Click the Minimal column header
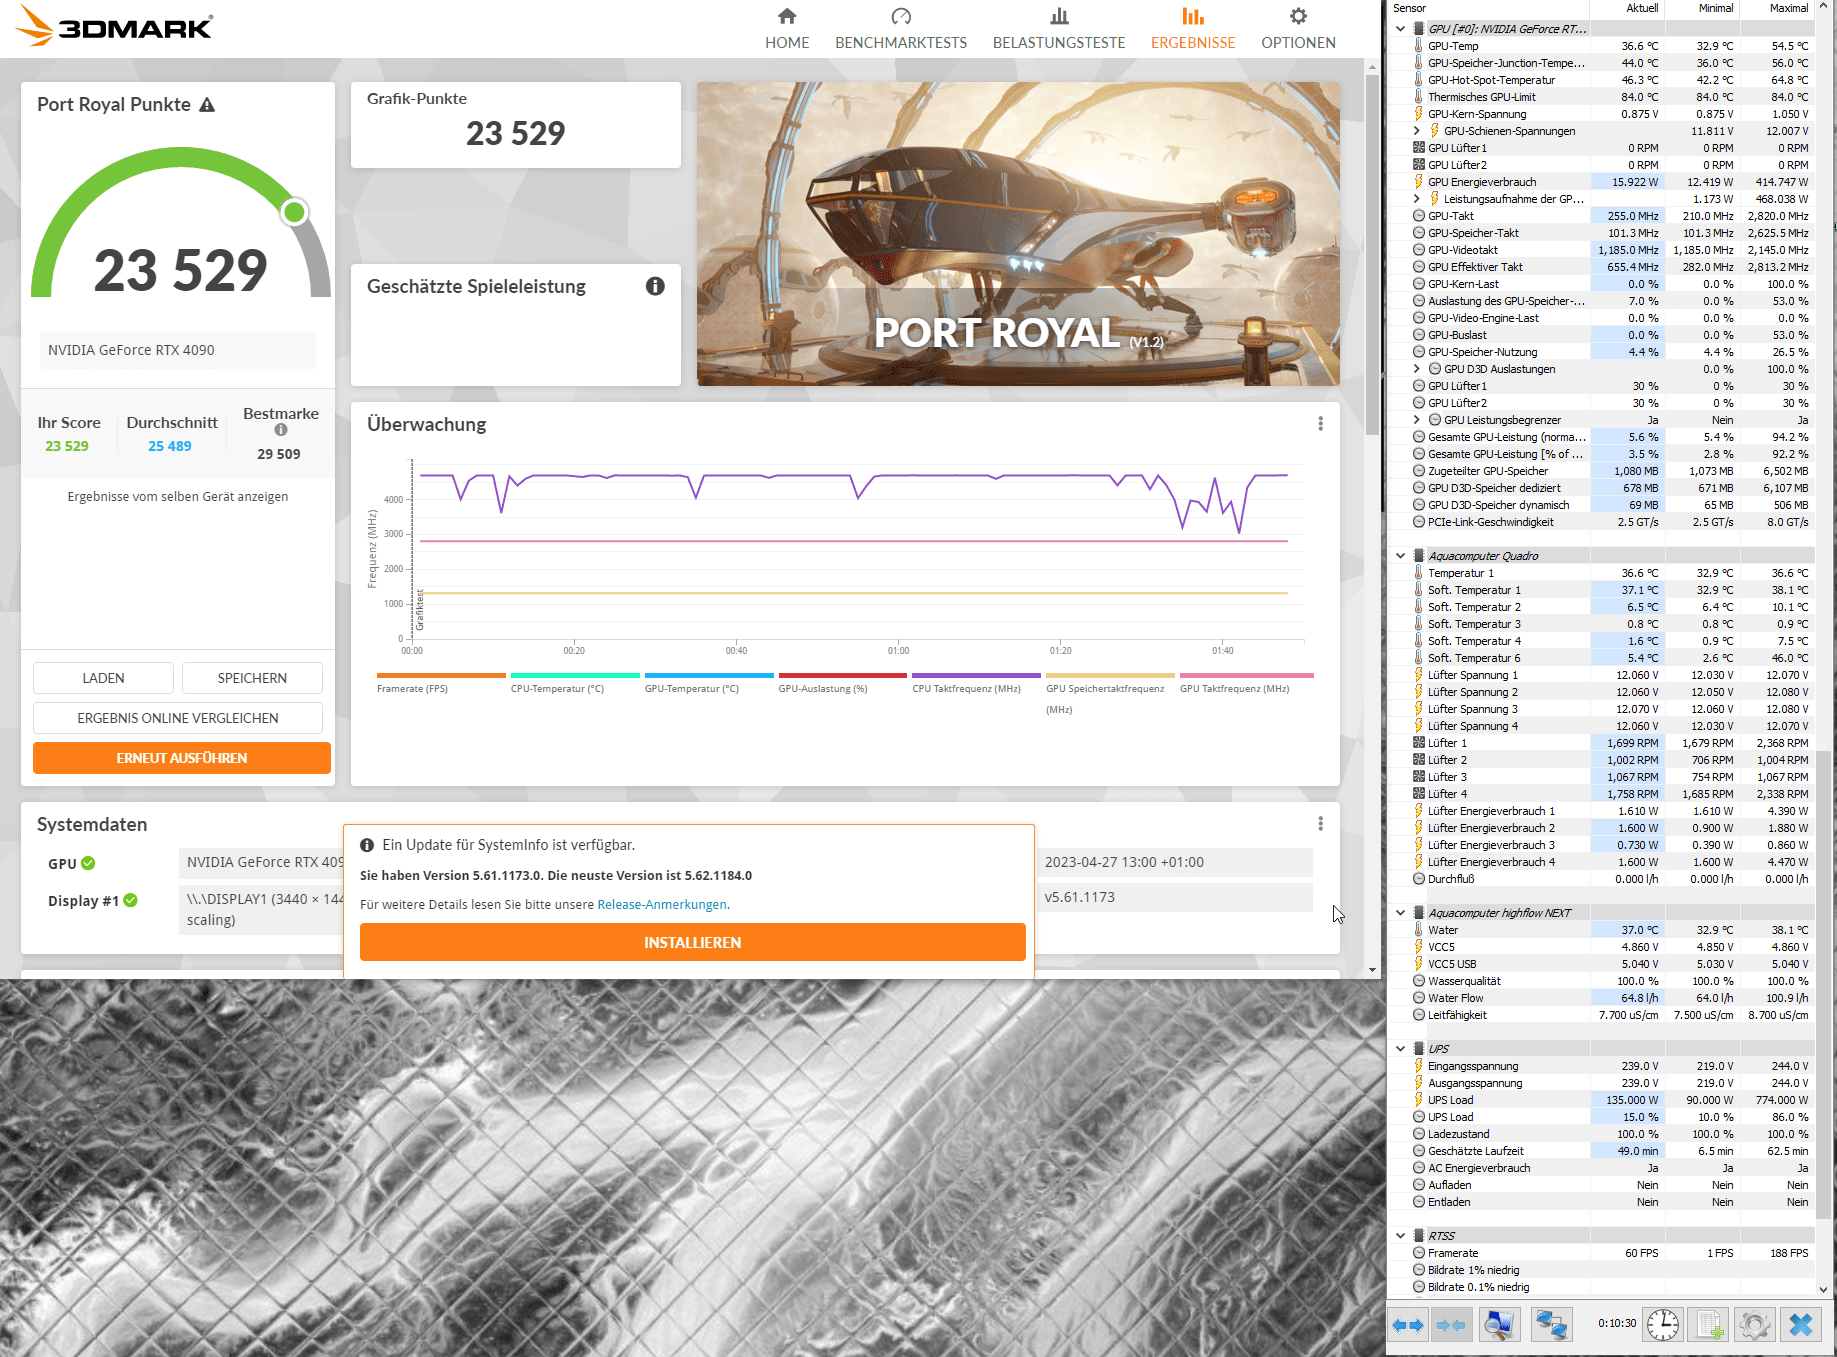 [1702, 8]
